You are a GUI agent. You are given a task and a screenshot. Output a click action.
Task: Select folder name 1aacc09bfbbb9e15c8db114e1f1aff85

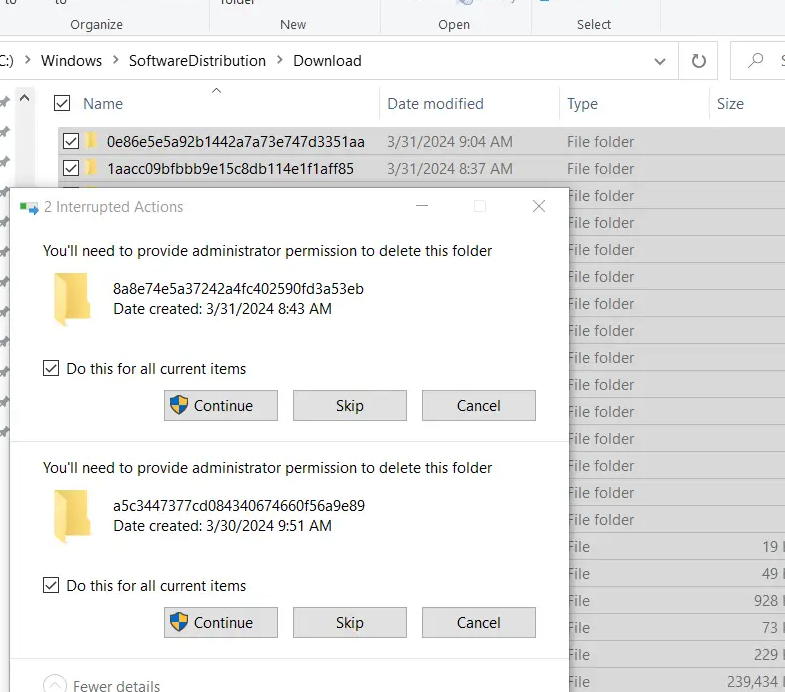pyautogui.click(x=230, y=169)
